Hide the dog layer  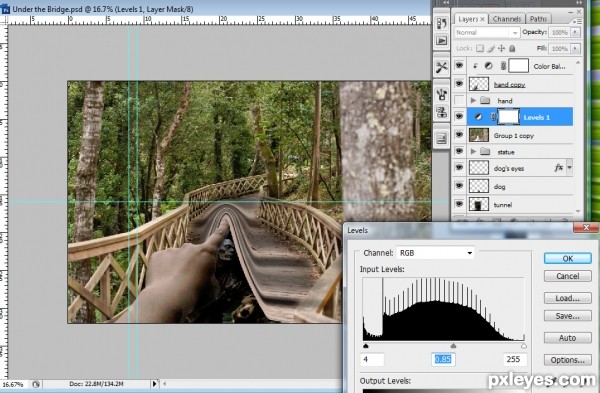coord(459,186)
